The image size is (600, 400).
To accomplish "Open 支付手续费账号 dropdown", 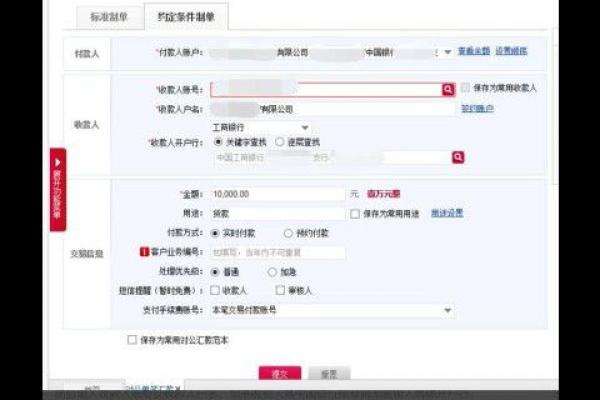I will point(447,310).
